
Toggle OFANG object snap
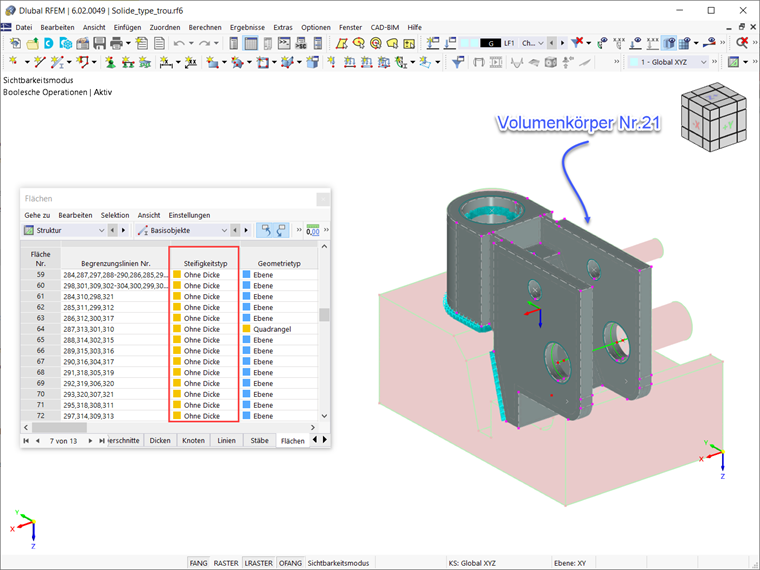click(x=290, y=563)
